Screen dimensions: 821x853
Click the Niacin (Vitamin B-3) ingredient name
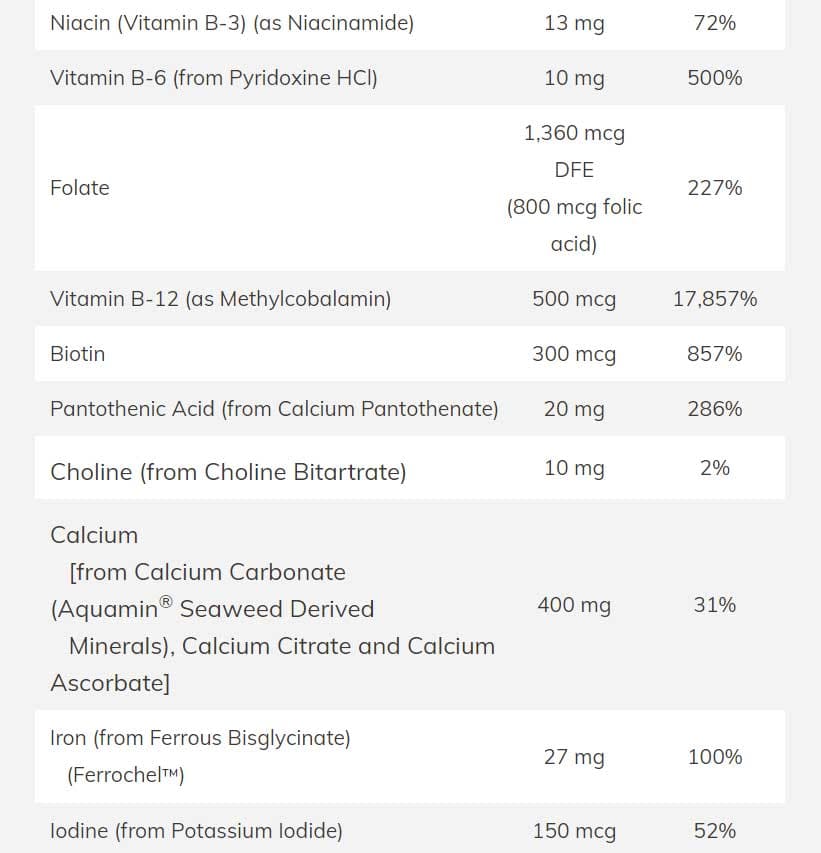(x=231, y=23)
